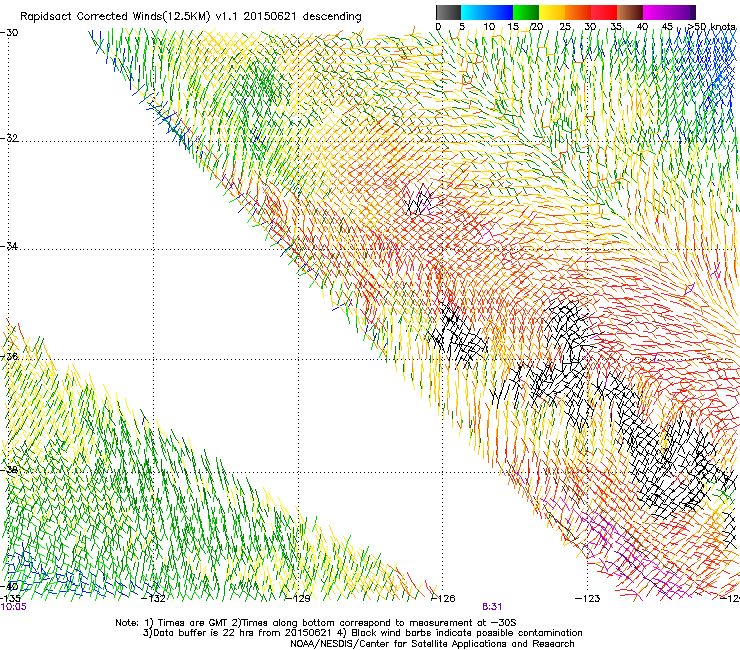The image size is (740, 650).
Task: Click the purple '10:05' swath time label
Action: click(14, 607)
